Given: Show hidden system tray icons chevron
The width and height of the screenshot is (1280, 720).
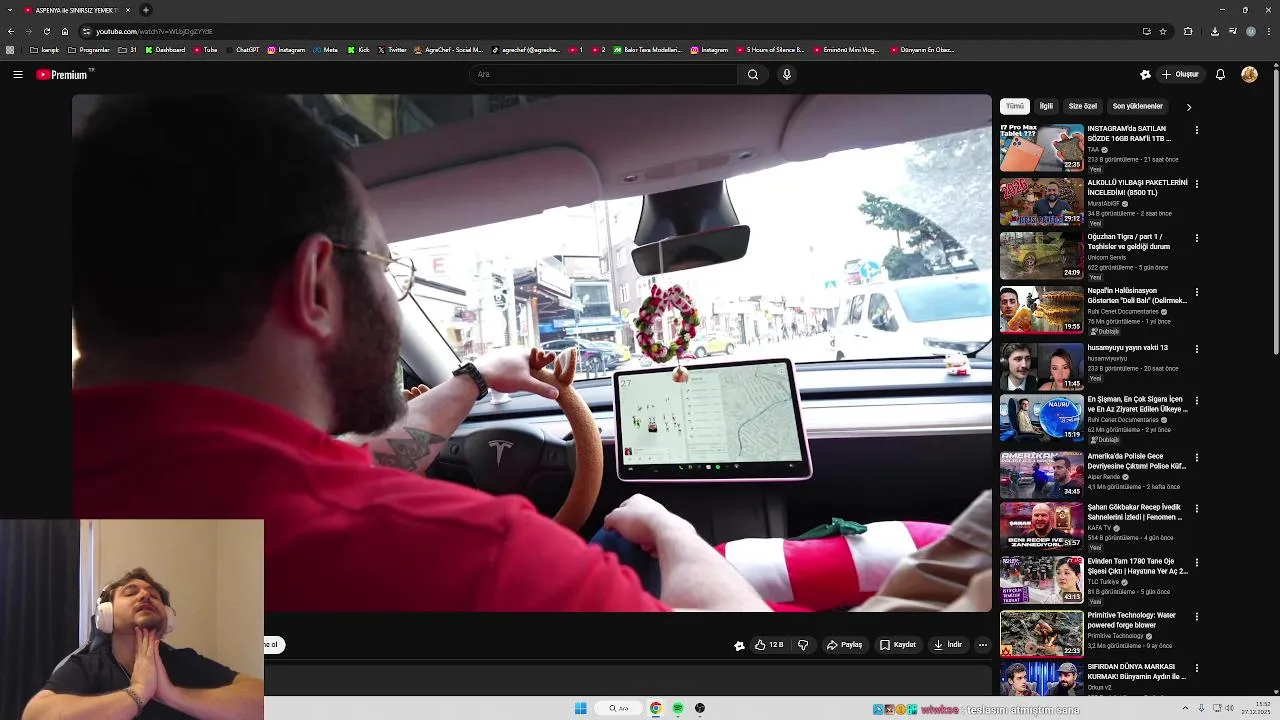Looking at the screenshot, I should pyautogui.click(x=1187, y=708).
